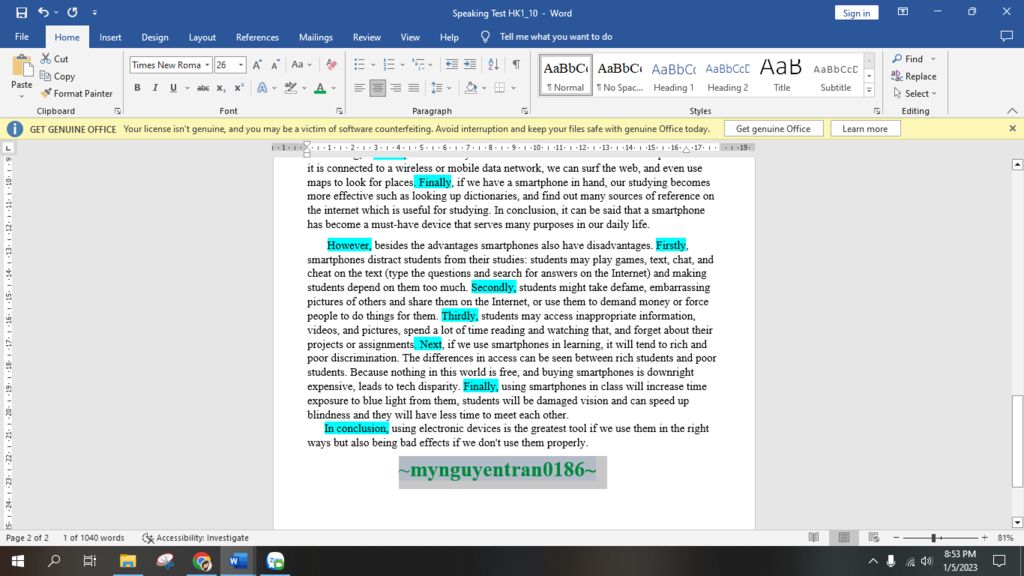
Task: Toggle show paragraph marks
Action: click(516, 65)
